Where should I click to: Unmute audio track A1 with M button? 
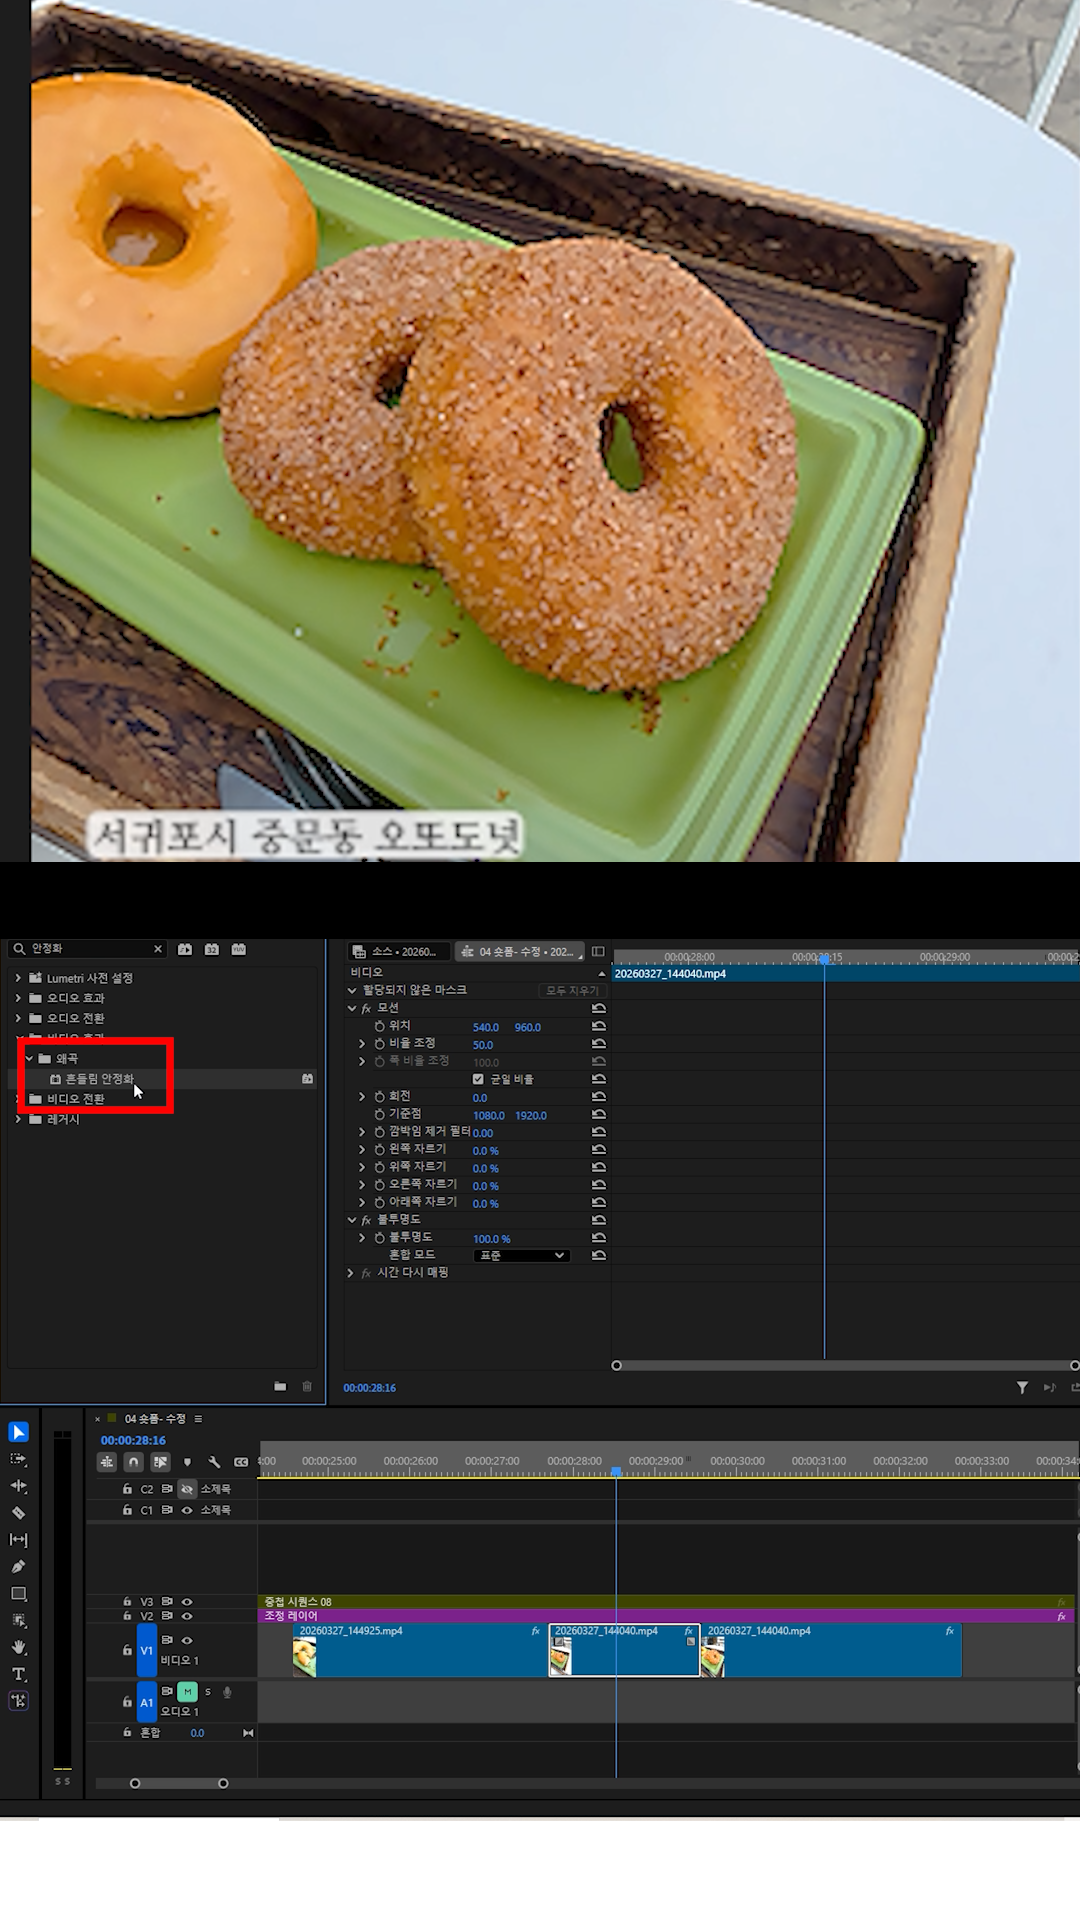click(187, 1692)
